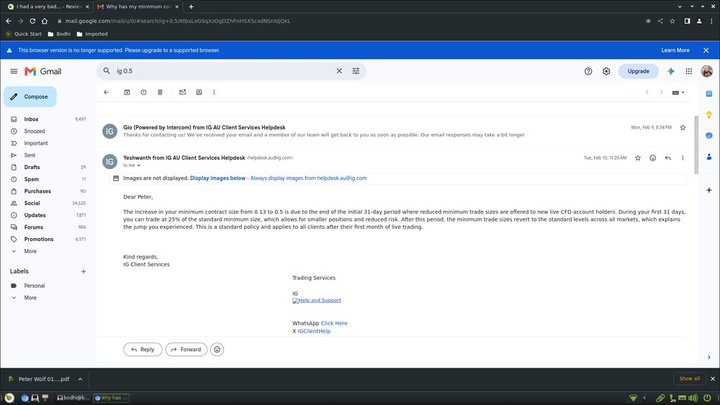Open search options filter icon
The height and width of the screenshot is (405, 720).
(x=356, y=71)
